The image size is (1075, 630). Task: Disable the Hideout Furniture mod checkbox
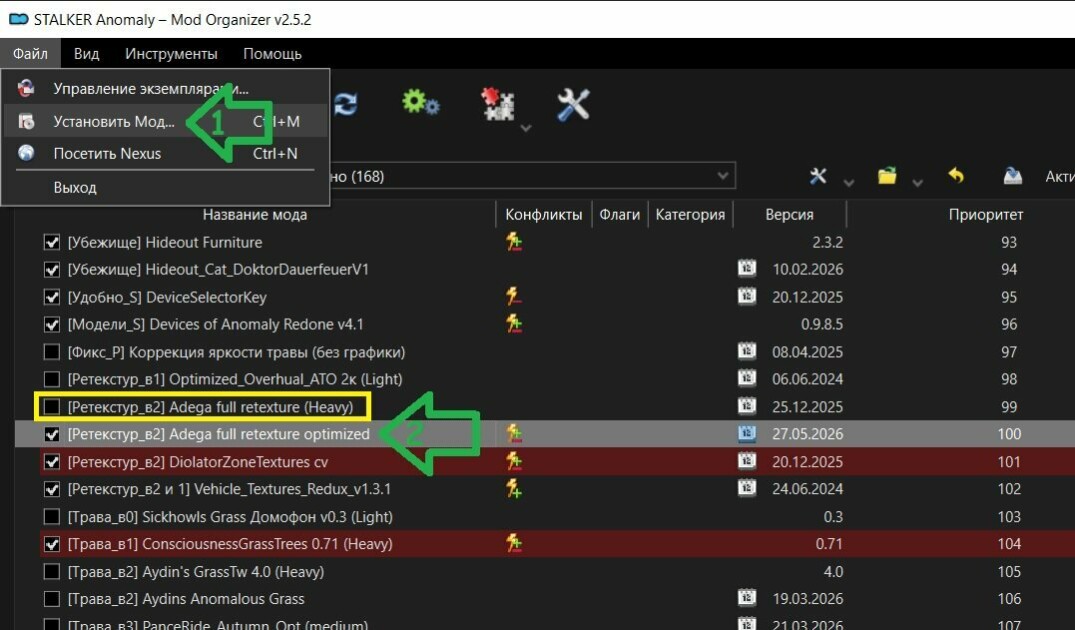pos(51,242)
